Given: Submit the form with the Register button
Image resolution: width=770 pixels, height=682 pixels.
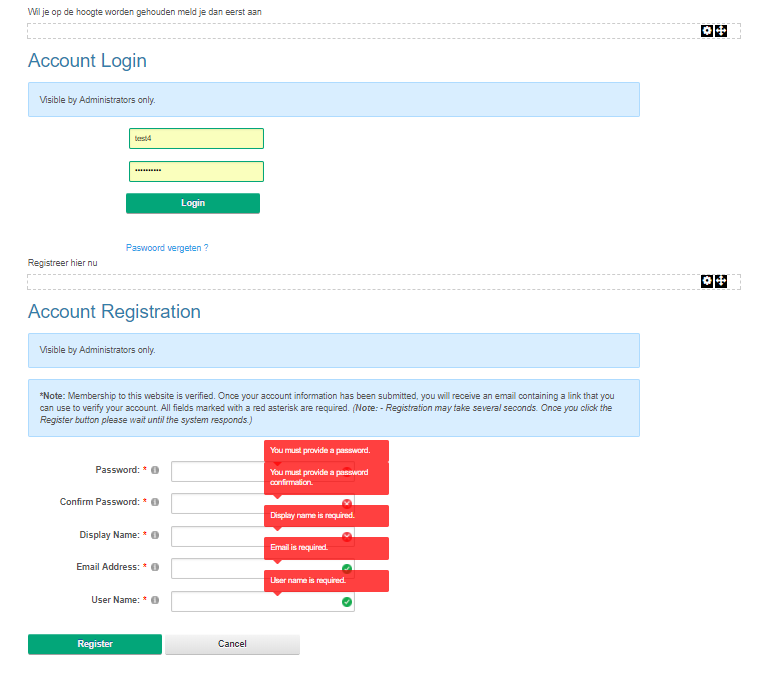Looking at the screenshot, I should tap(95, 644).
